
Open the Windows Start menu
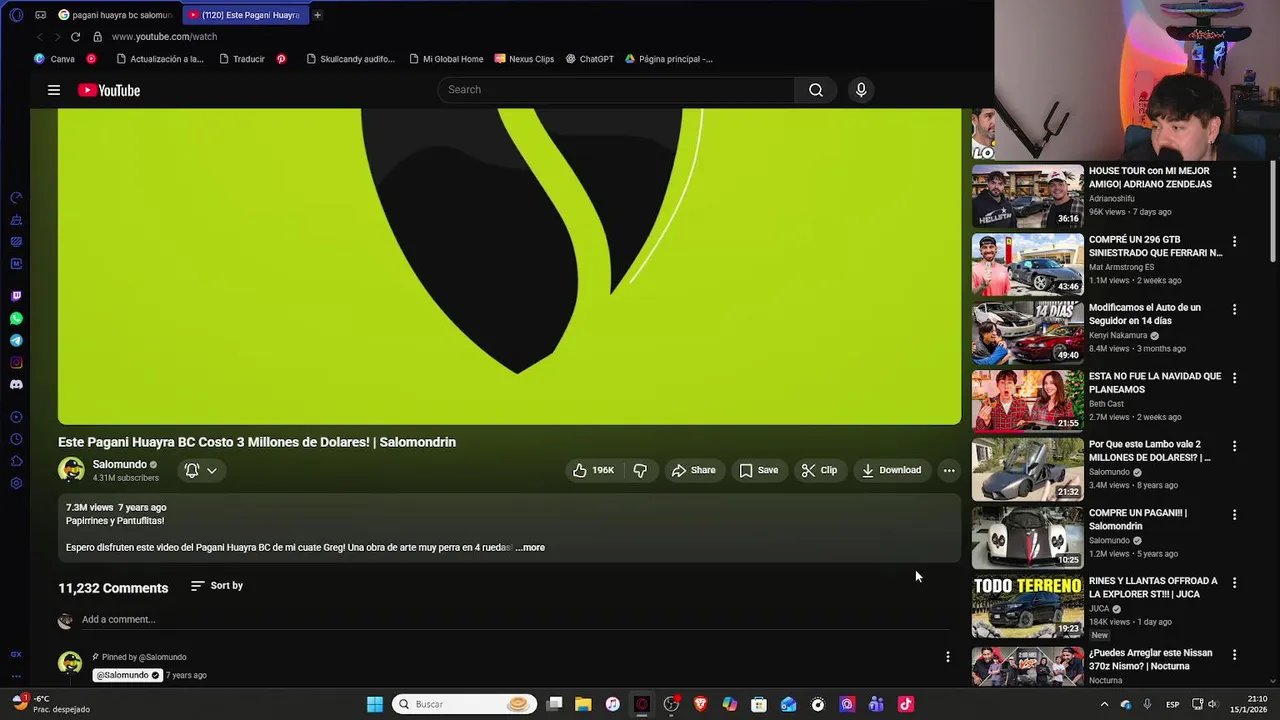(375, 704)
